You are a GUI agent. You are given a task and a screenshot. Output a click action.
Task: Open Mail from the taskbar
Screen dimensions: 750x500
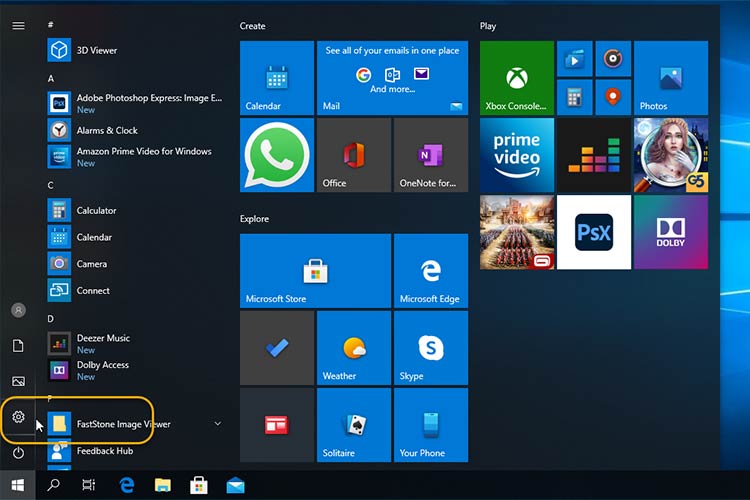click(x=235, y=486)
